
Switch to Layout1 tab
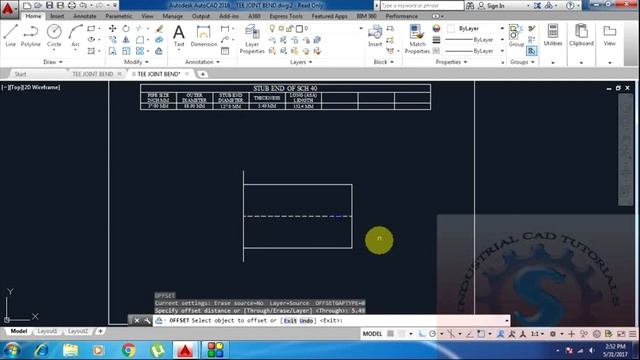tap(47, 331)
